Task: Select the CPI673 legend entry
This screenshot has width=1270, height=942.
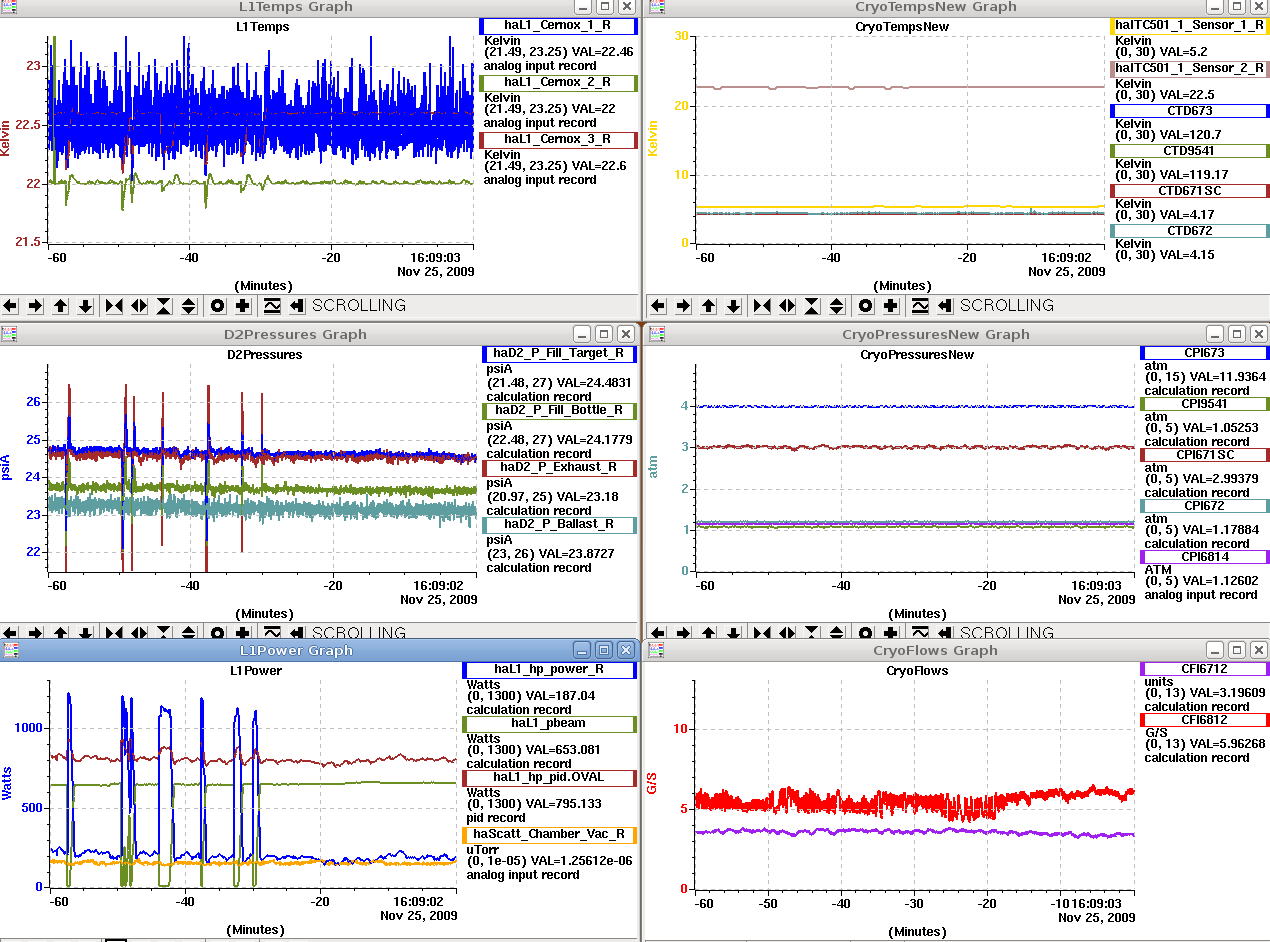Action: click(1204, 353)
